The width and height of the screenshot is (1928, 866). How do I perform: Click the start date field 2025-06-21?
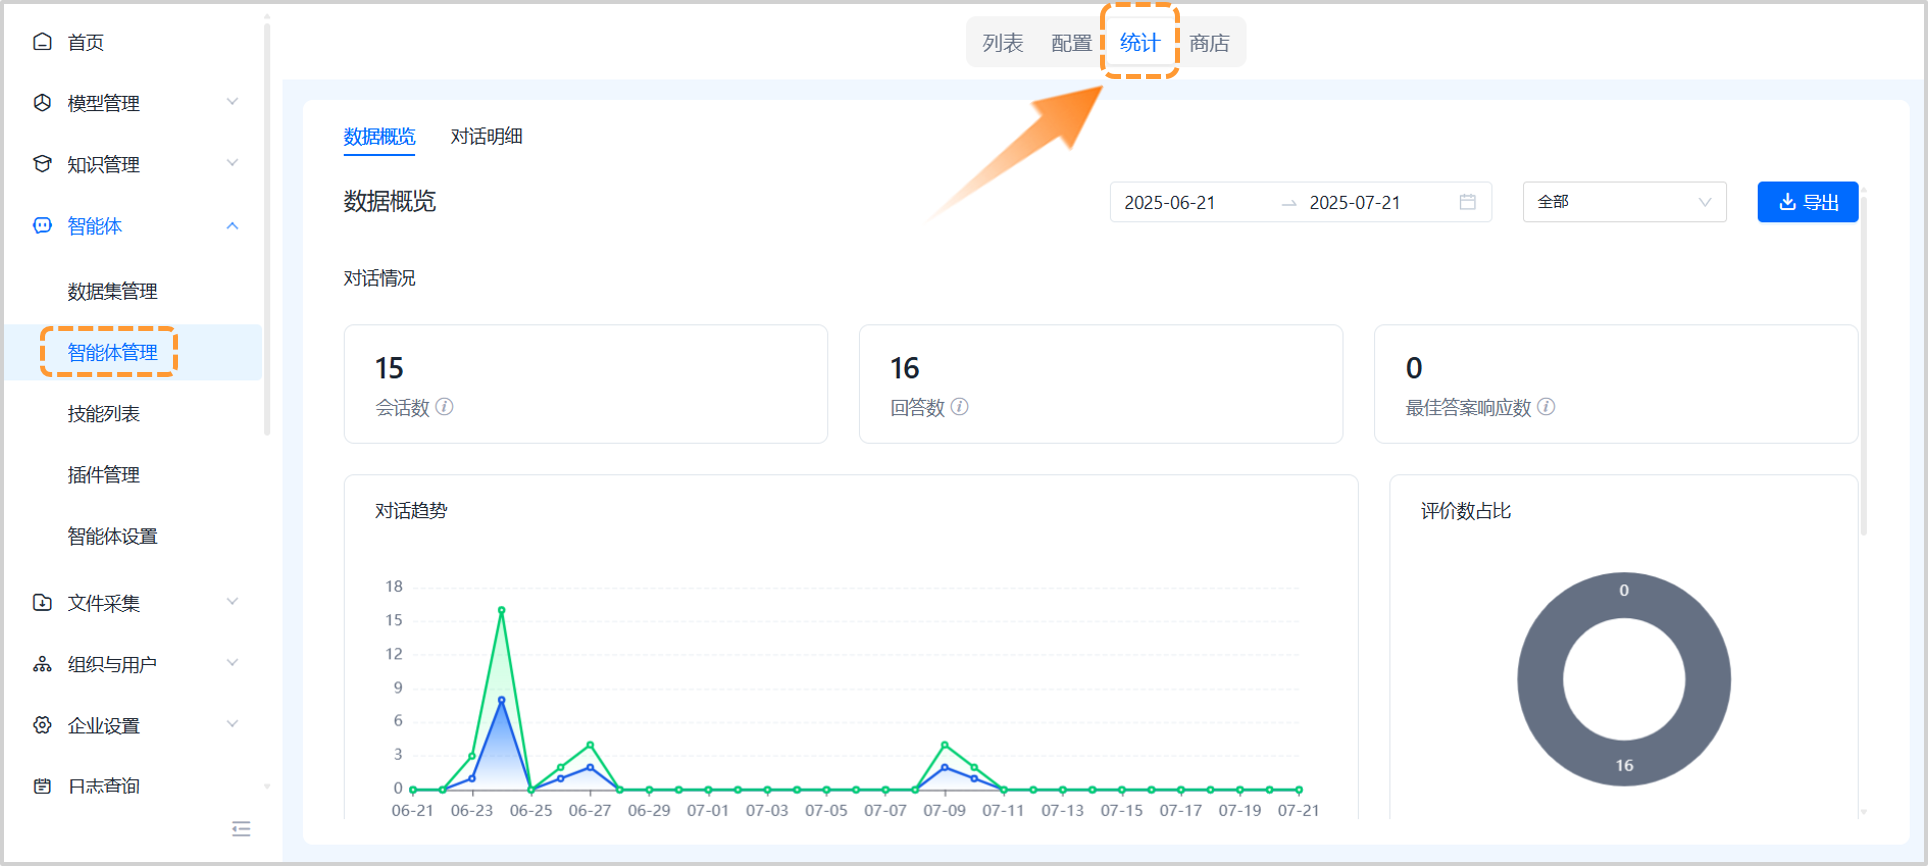pyautogui.click(x=1170, y=203)
